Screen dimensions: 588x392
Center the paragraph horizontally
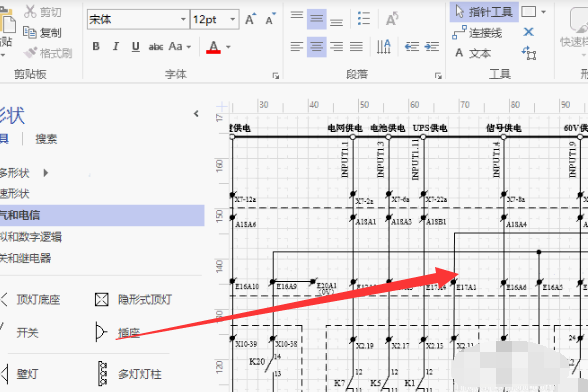pos(316,47)
